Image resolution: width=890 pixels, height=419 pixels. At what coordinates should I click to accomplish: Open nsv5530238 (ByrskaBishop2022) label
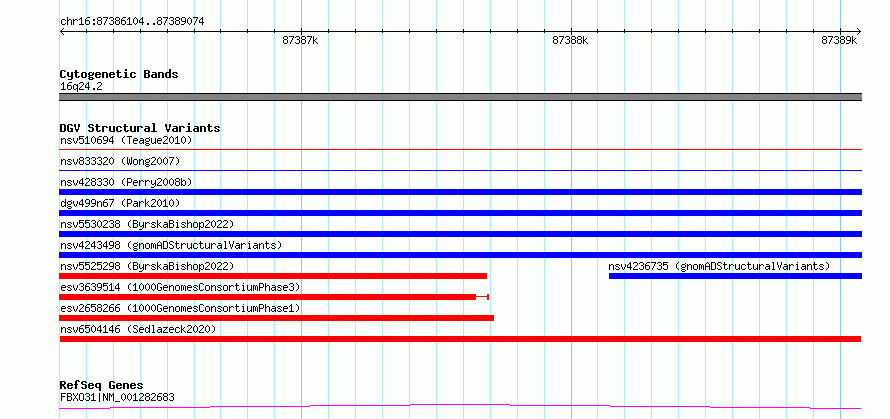click(147, 224)
